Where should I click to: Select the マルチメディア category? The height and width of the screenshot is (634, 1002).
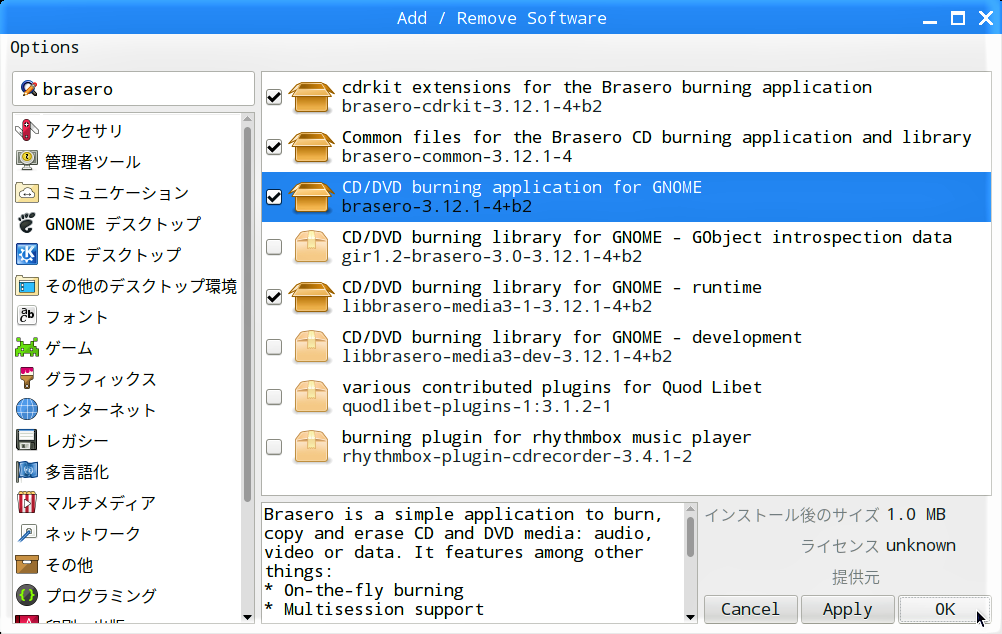coord(100,503)
